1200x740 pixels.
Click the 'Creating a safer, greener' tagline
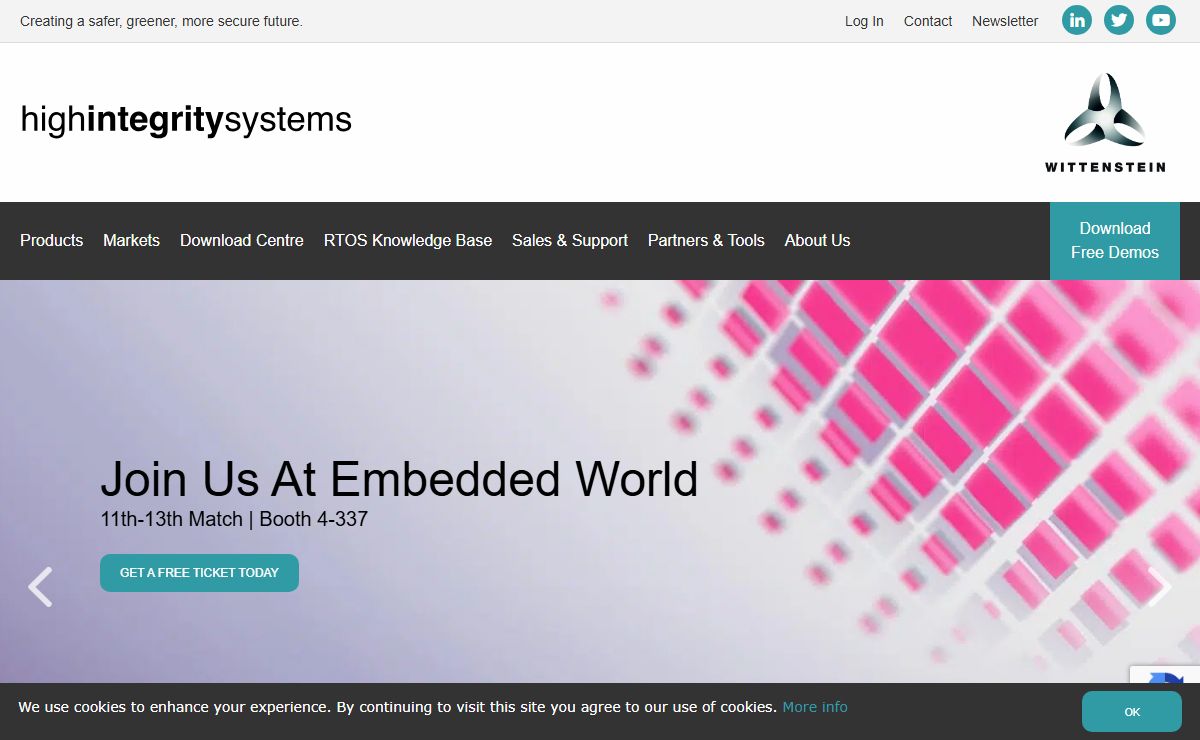click(161, 21)
